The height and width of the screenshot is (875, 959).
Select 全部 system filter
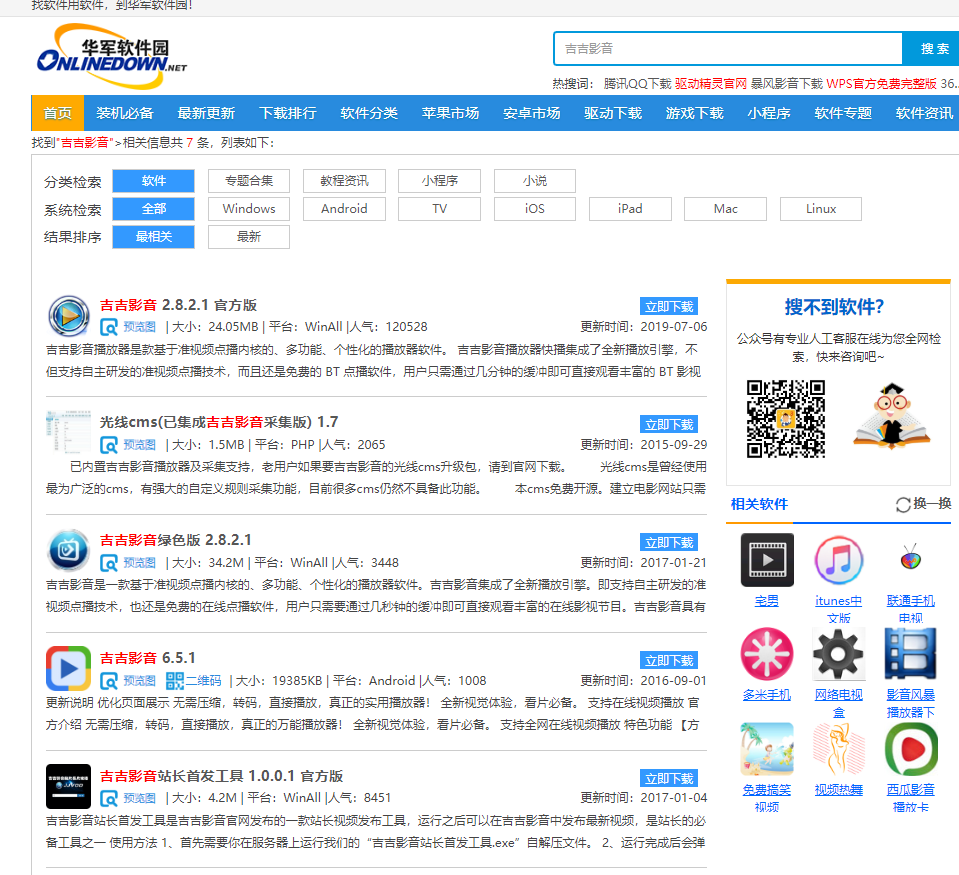point(154,209)
